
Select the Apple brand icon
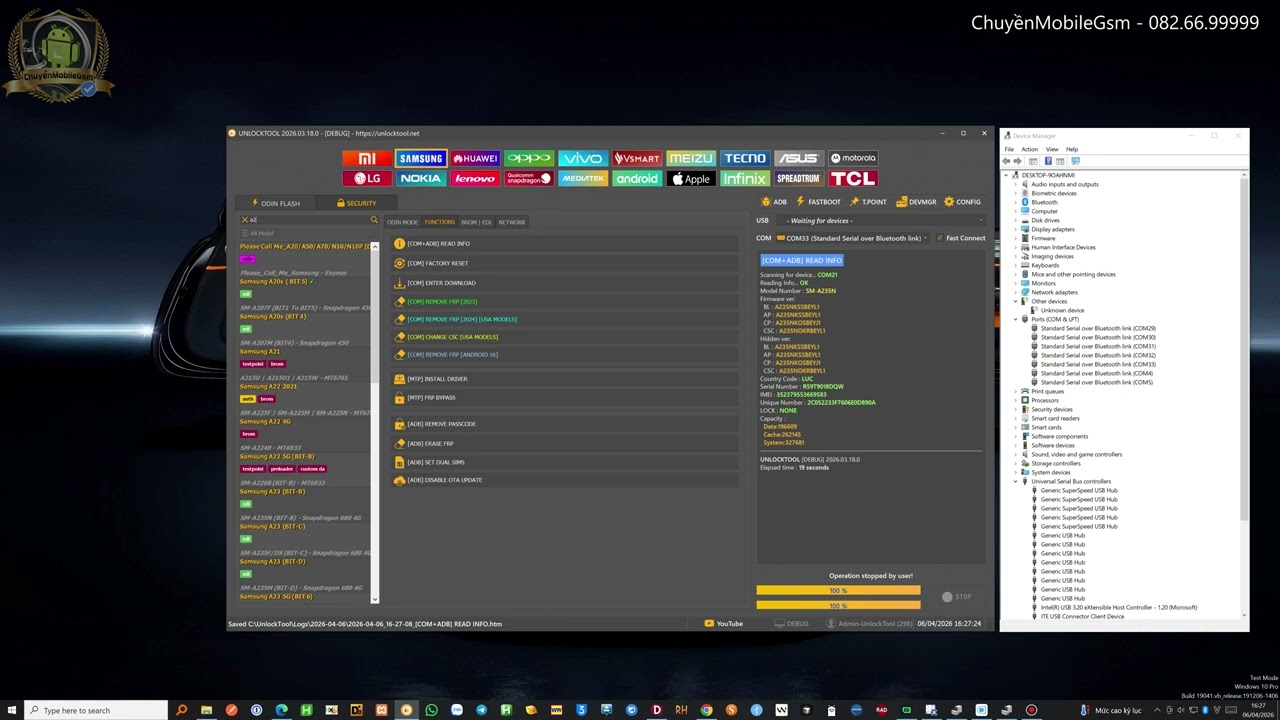[691, 179]
